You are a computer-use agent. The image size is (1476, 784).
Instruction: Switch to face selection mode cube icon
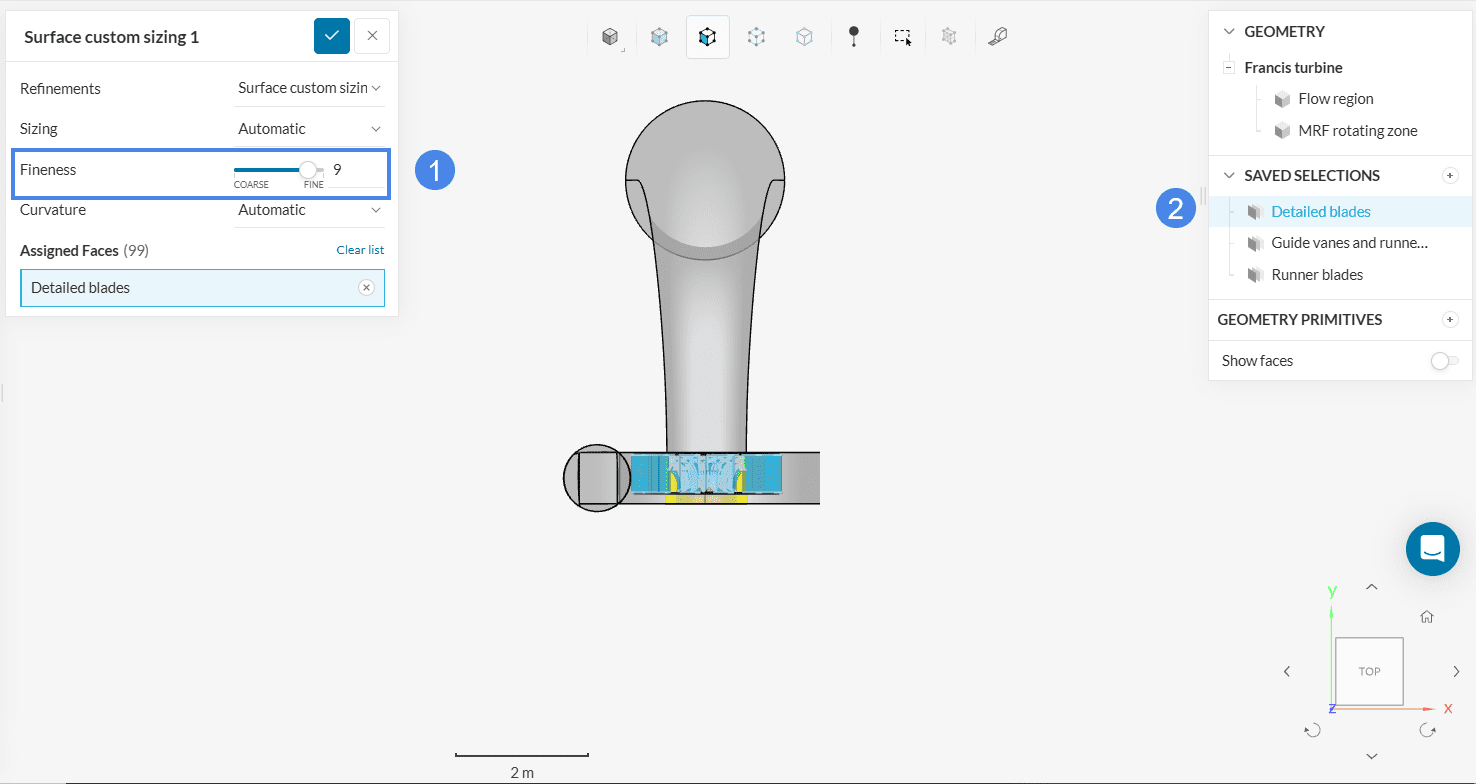[708, 37]
